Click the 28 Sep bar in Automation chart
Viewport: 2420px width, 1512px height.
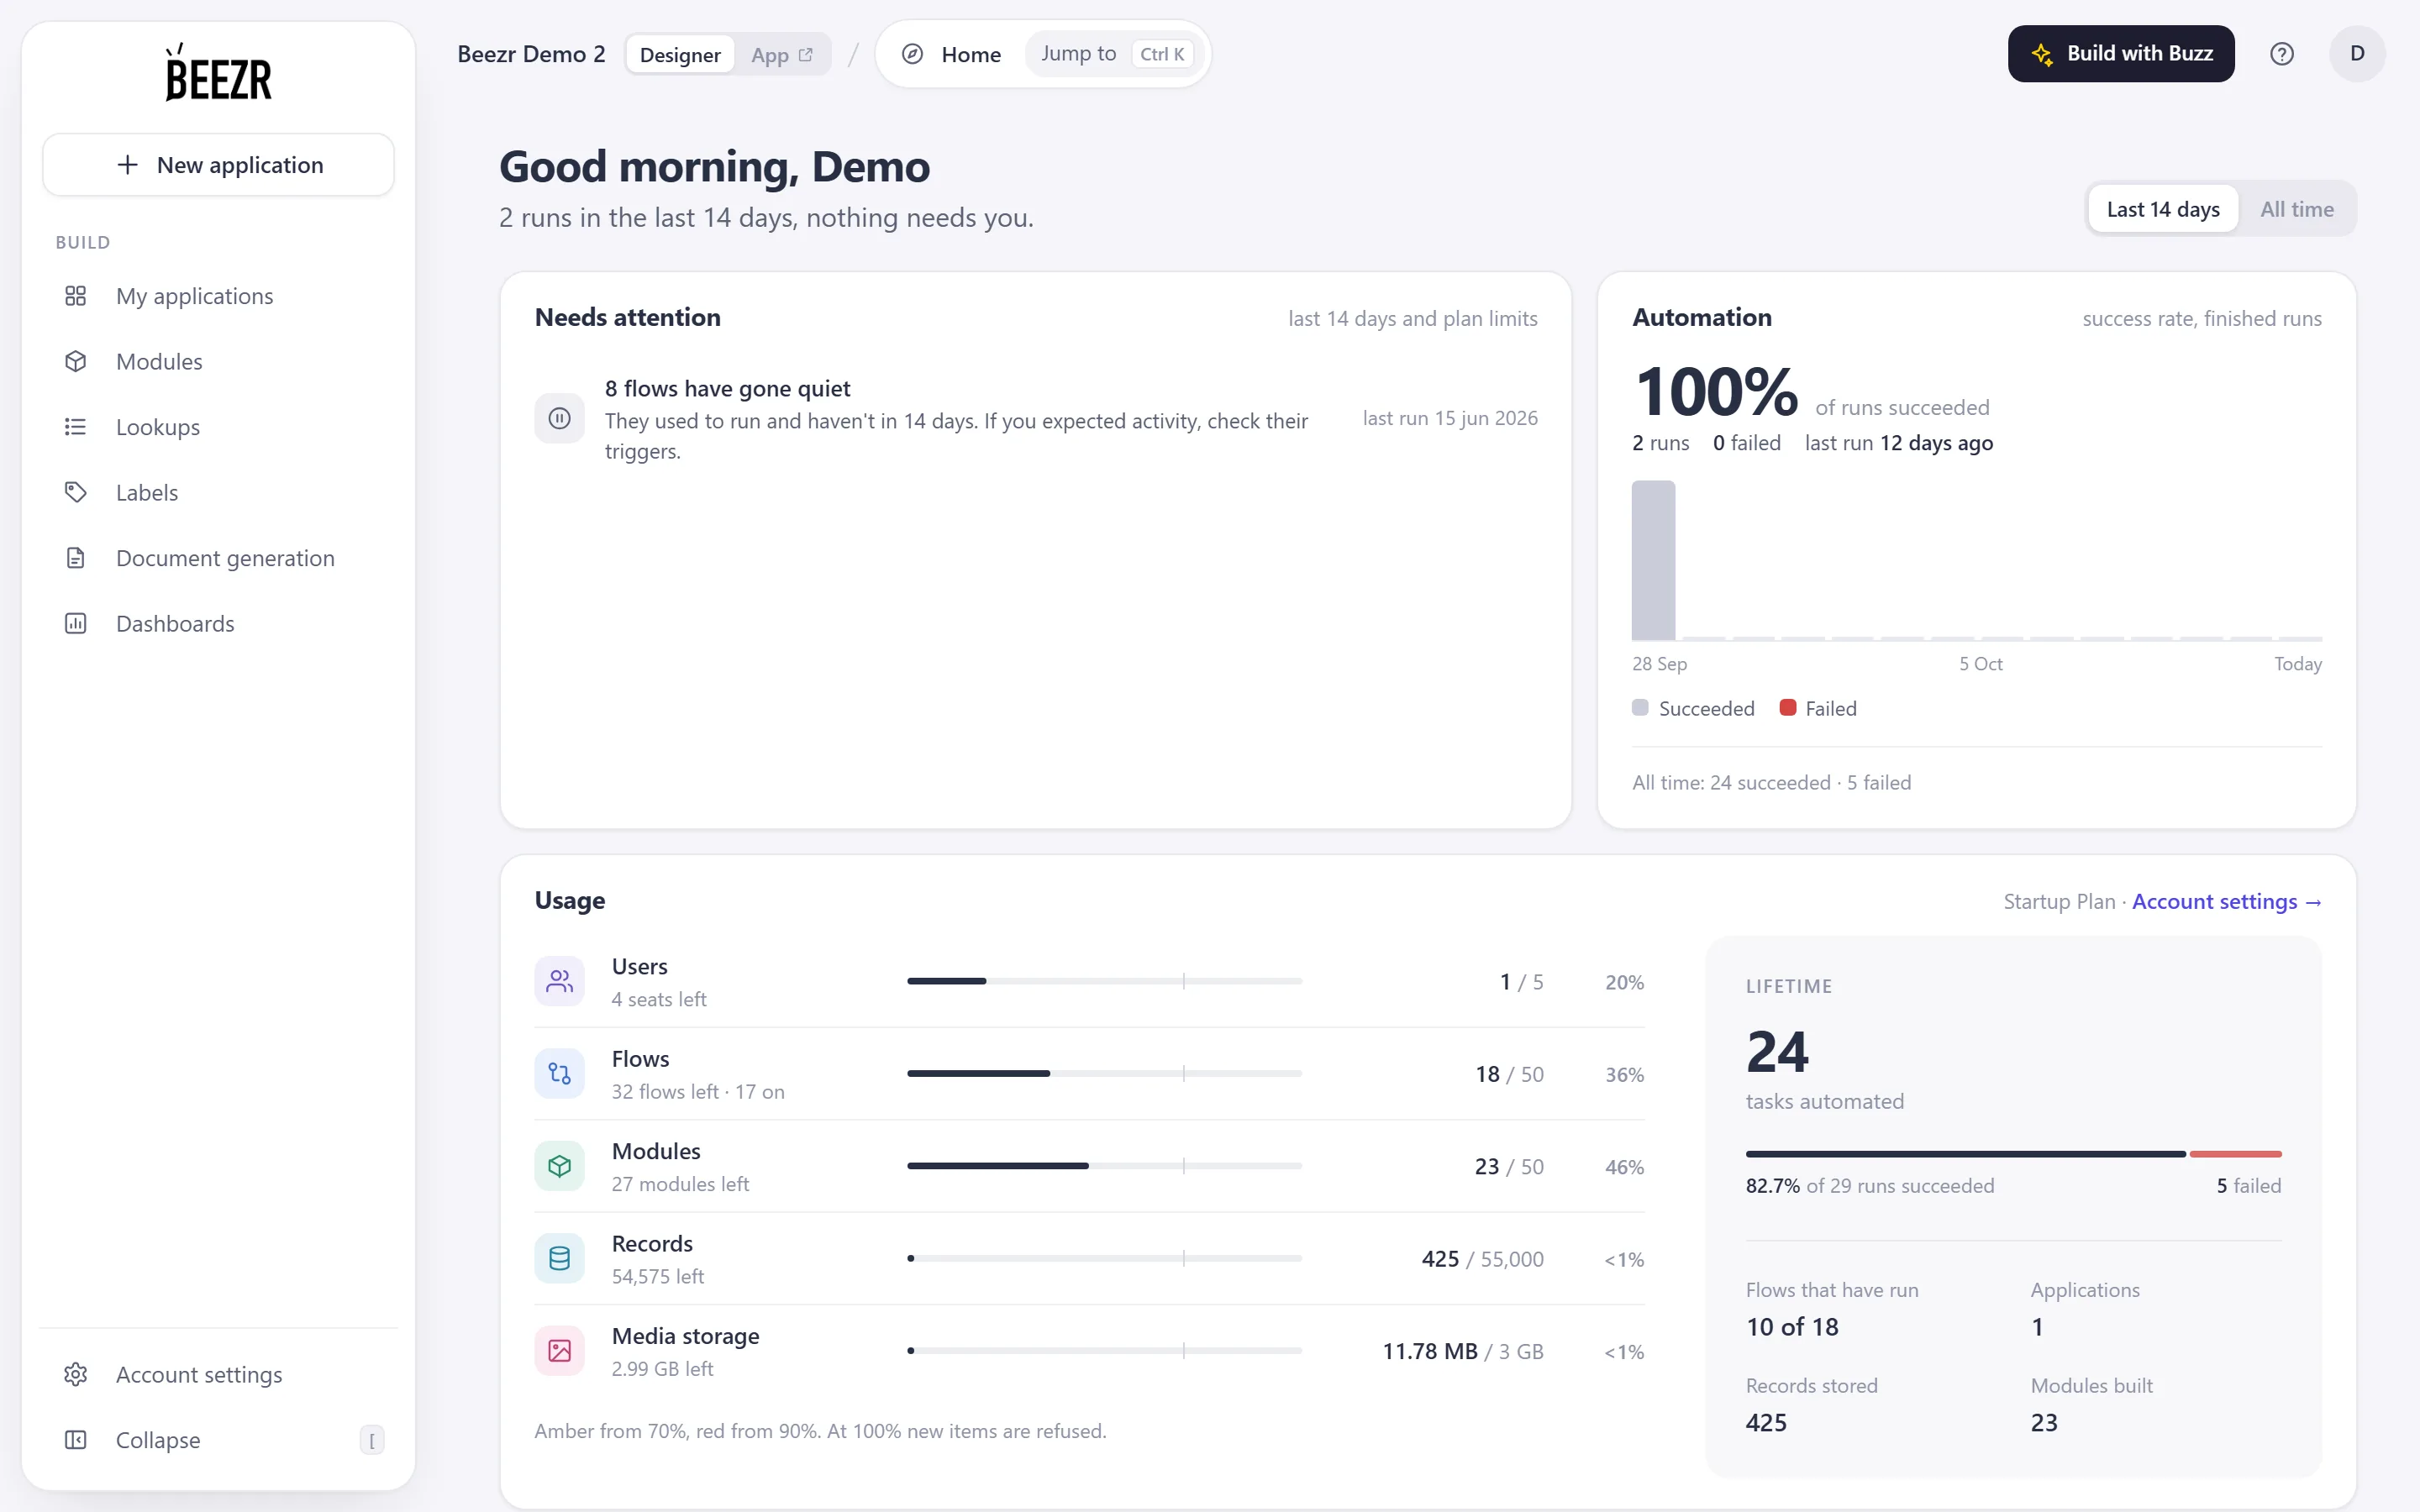[1653, 560]
